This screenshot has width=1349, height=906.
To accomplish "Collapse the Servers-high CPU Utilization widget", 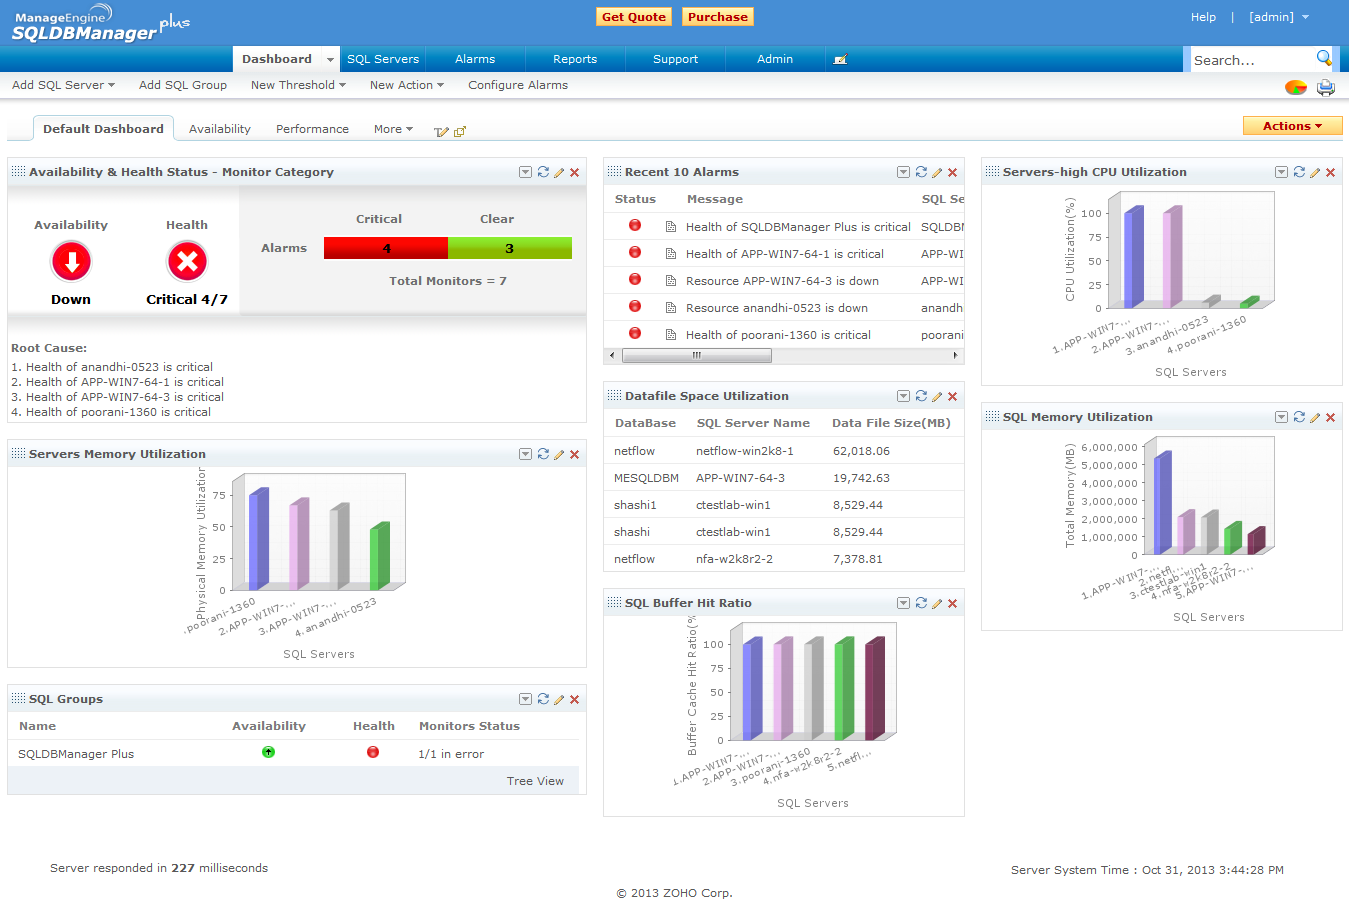I will [x=1281, y=172].
